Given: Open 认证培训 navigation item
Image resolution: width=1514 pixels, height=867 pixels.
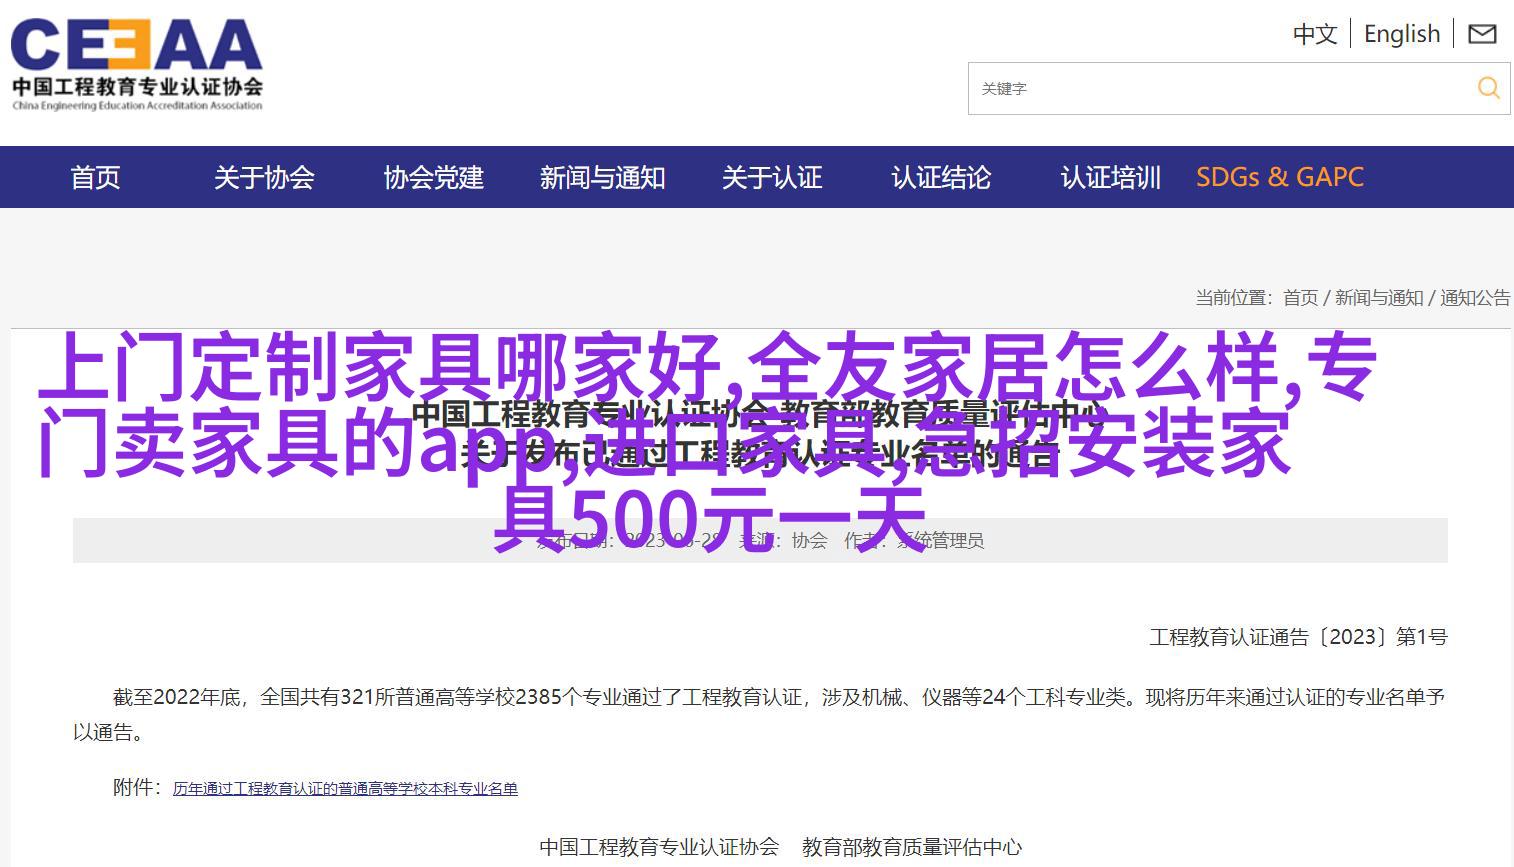Looking at the screenshot, I should point(1110,178).
